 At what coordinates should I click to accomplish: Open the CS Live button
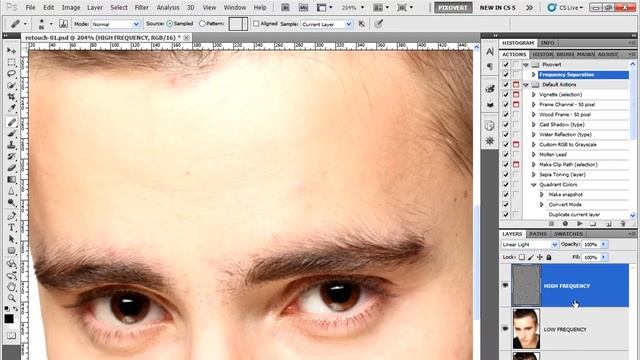click(x=565, y=7)
